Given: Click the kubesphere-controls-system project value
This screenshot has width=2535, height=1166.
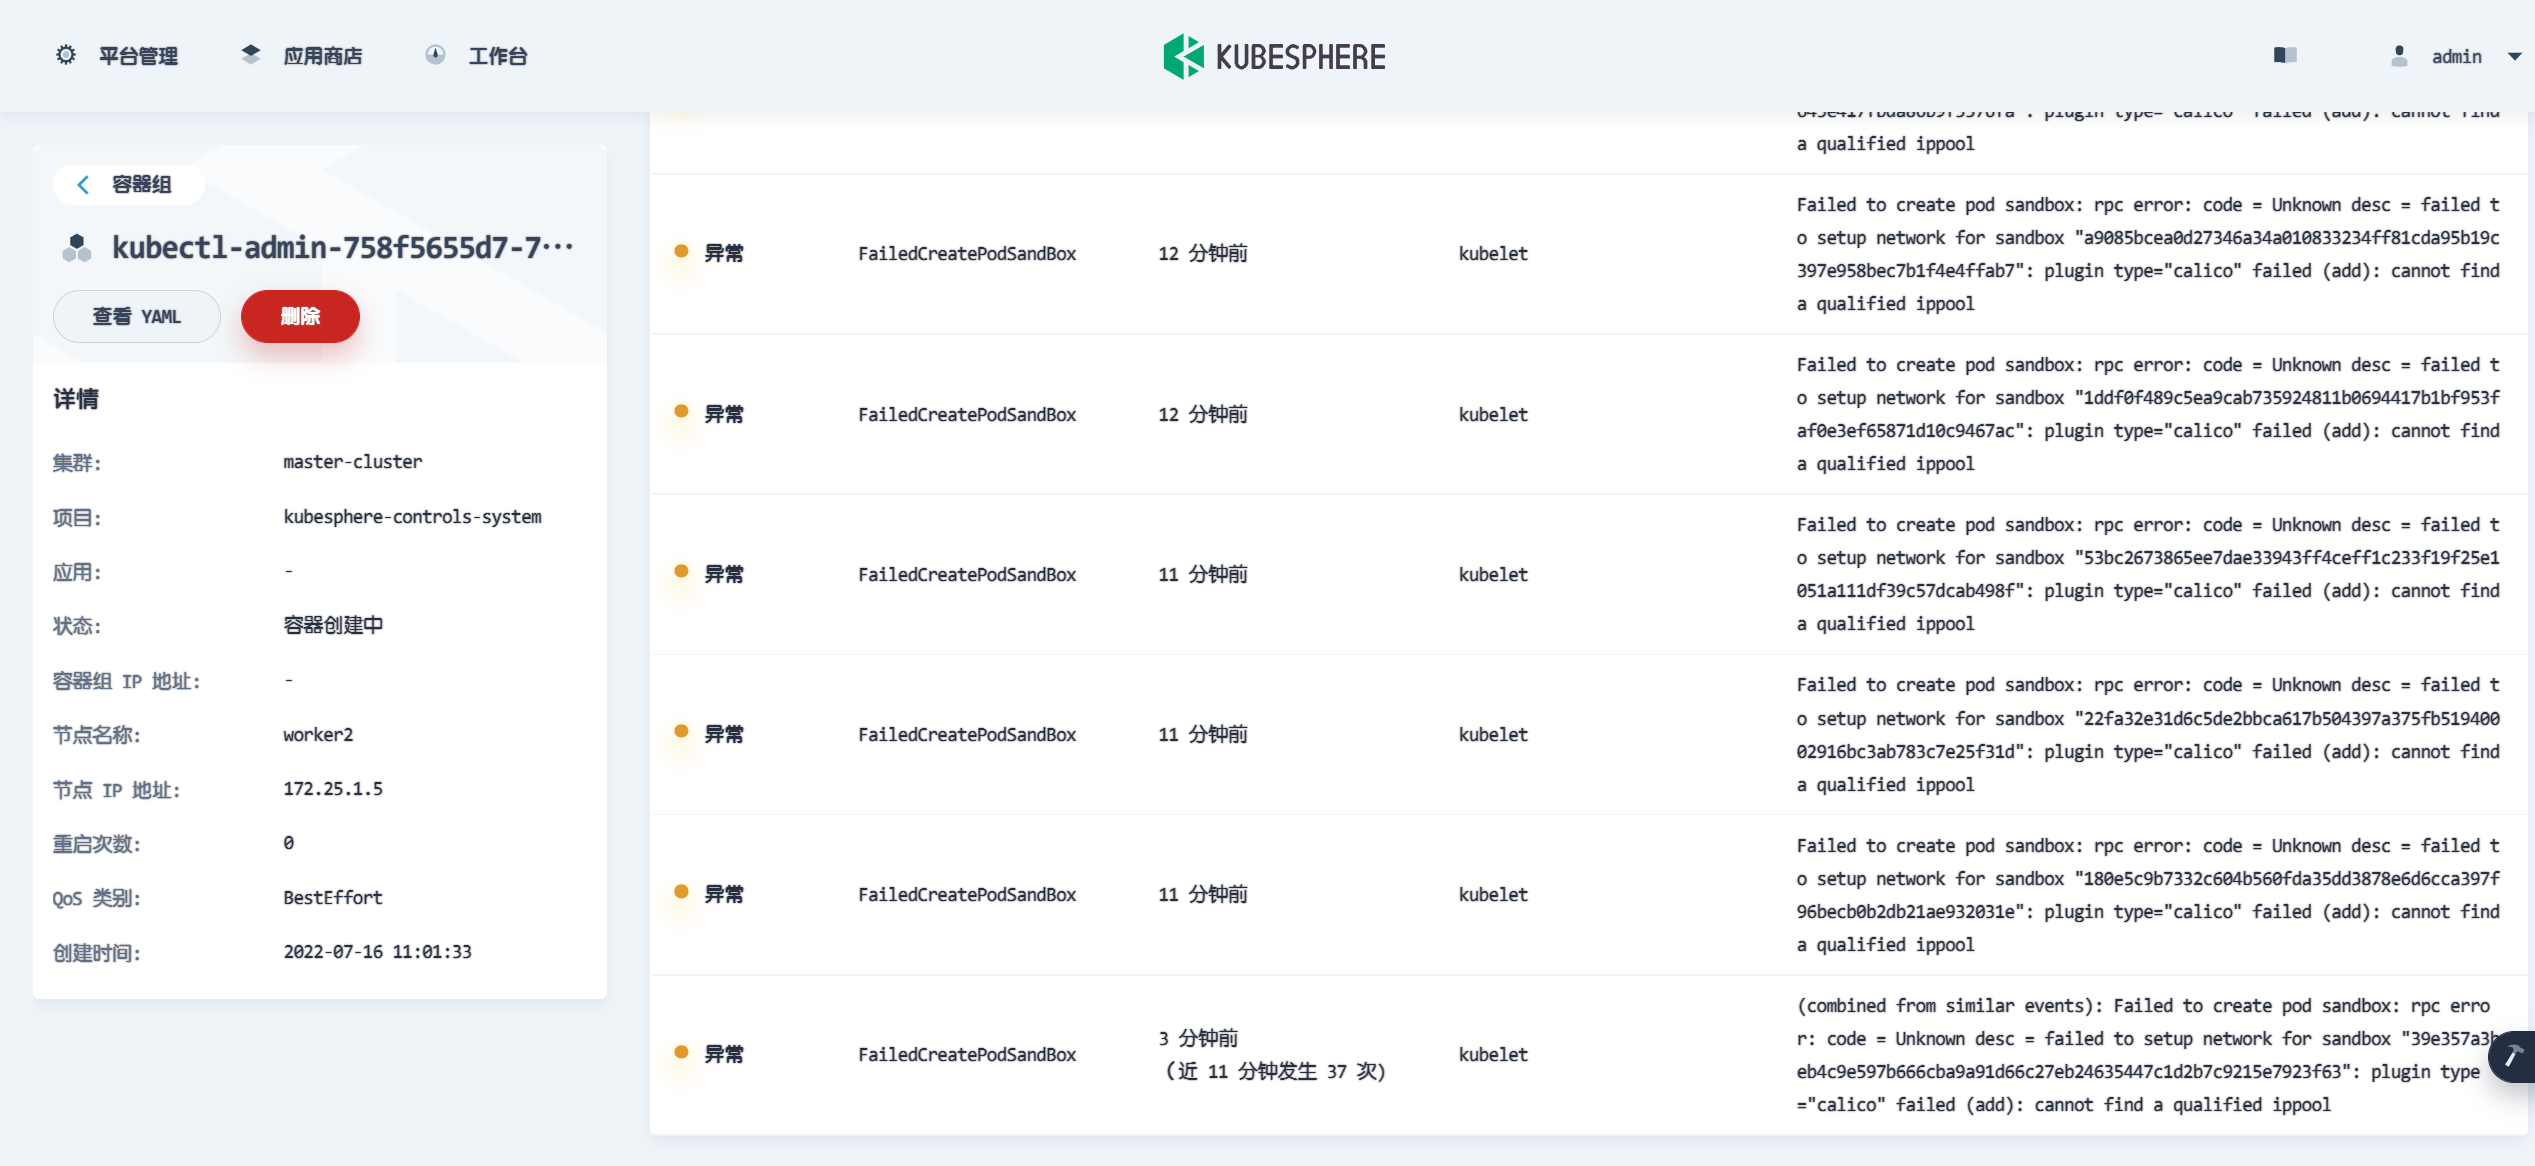Looking at the screenshot, I should (412, 516).
